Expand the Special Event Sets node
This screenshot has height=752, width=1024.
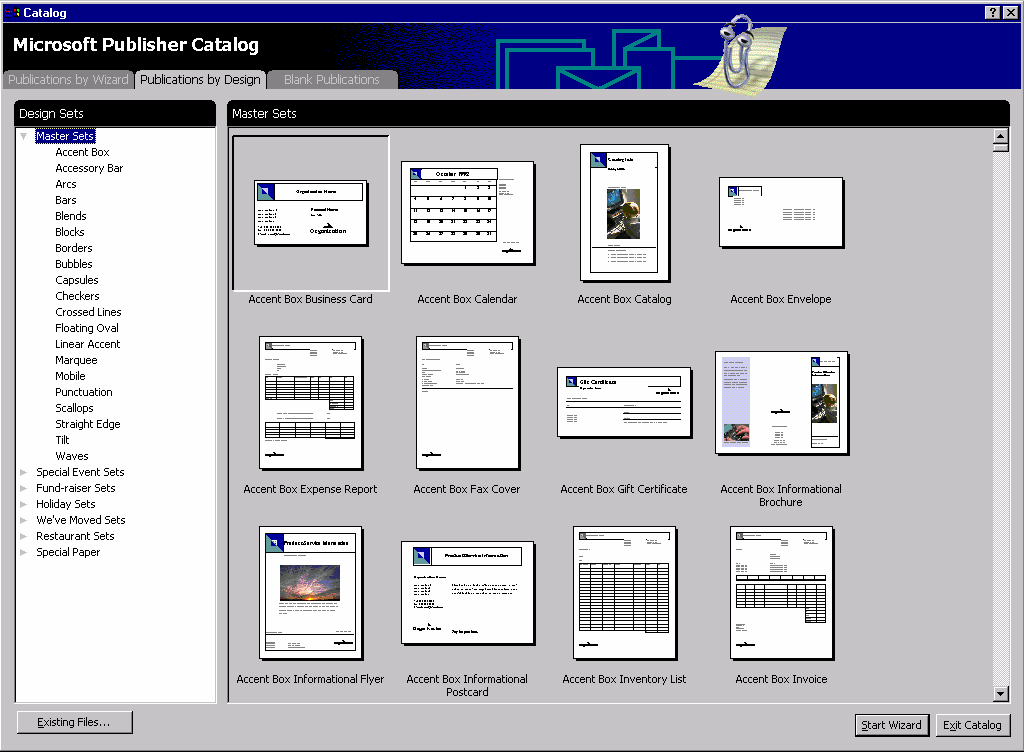(24, 472)
